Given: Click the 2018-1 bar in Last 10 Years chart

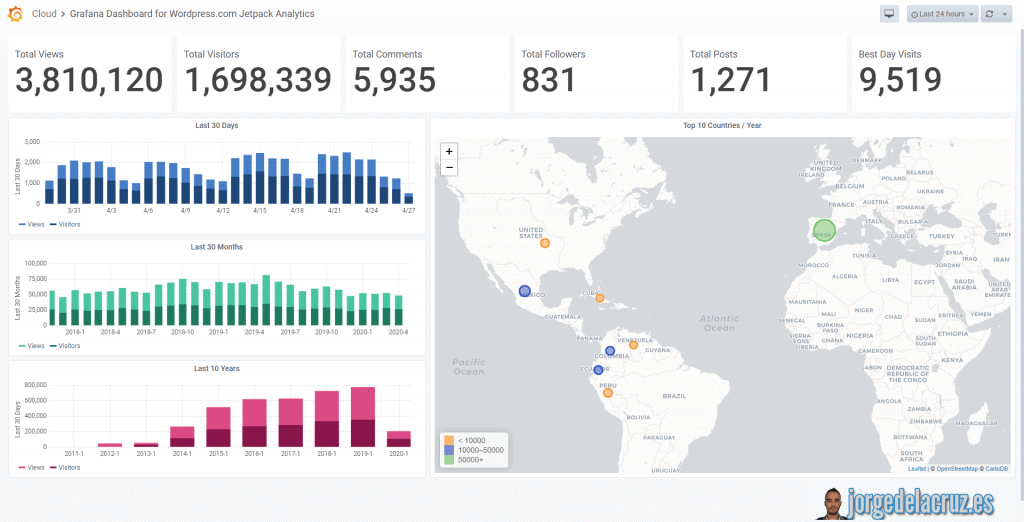Looking at the screenshot, I should point(327,419).
